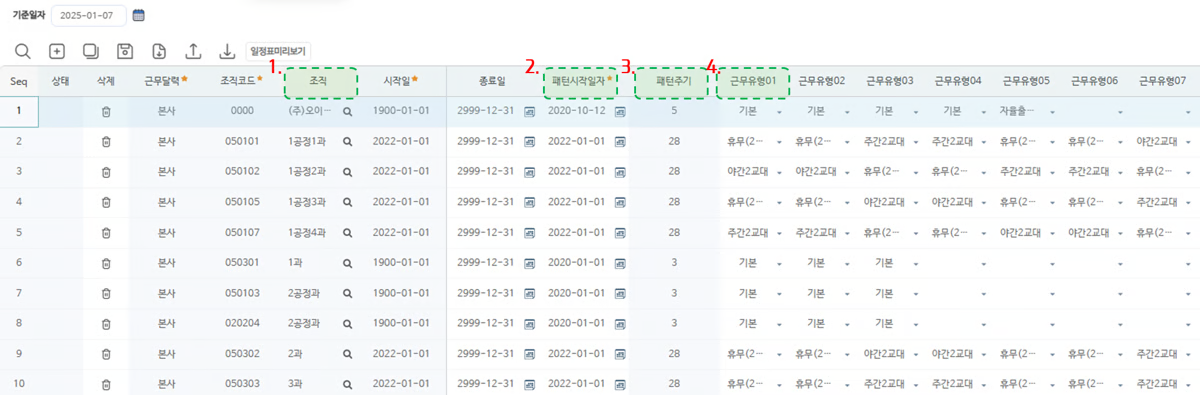Select the Seq 8 cell

pos(19,323)
